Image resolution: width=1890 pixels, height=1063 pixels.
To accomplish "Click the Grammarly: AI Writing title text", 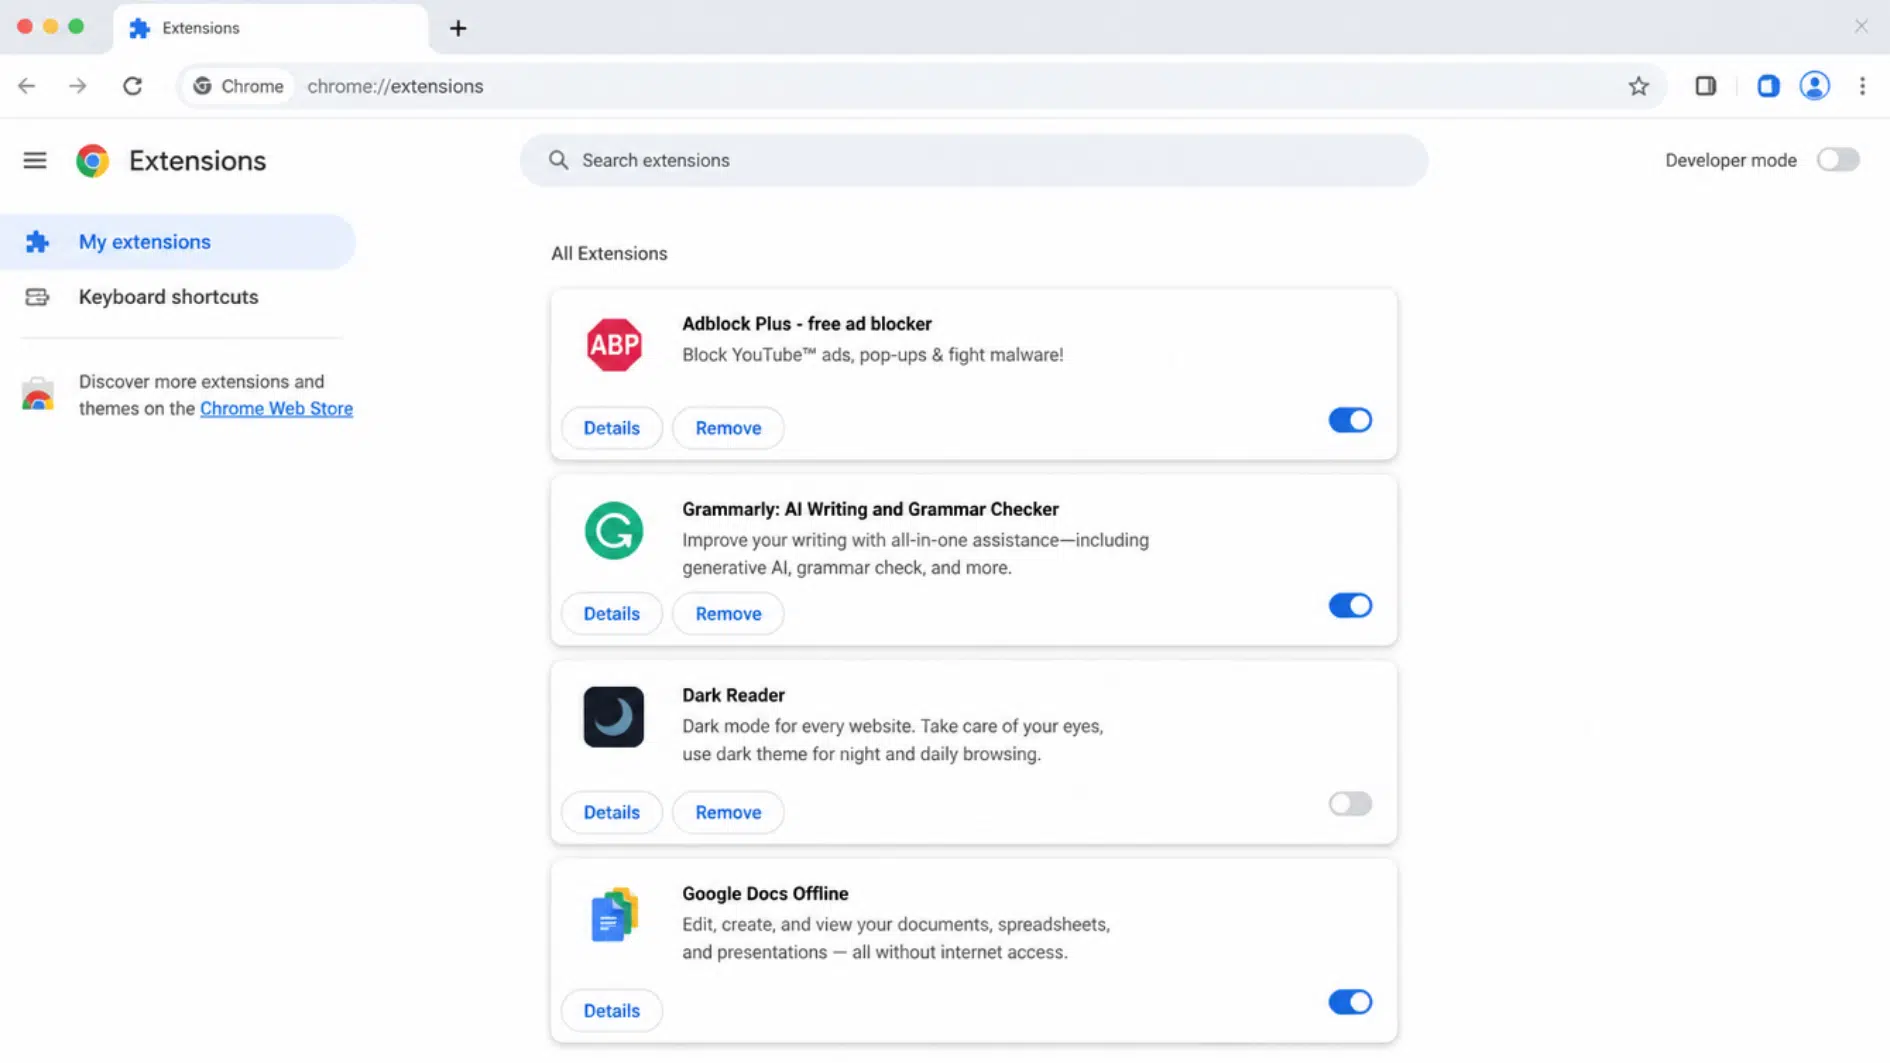I will 870,509.
